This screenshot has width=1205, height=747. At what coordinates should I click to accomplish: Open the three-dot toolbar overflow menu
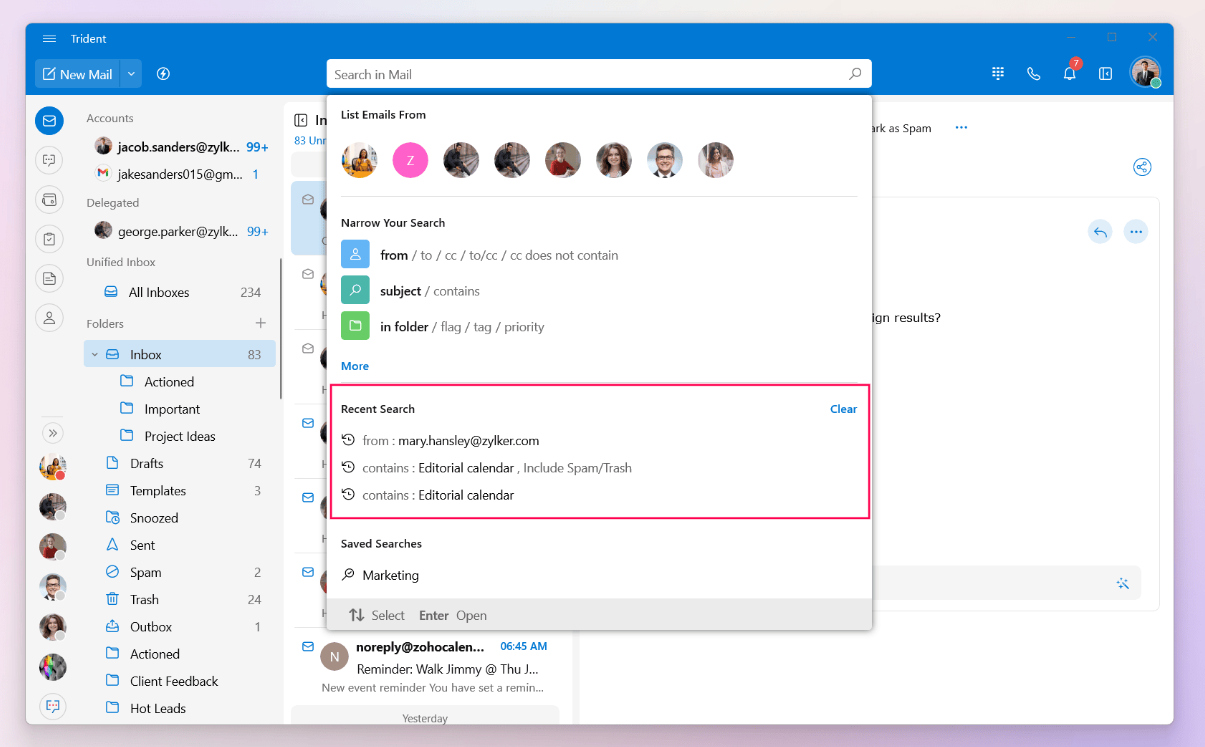(961, 128)
